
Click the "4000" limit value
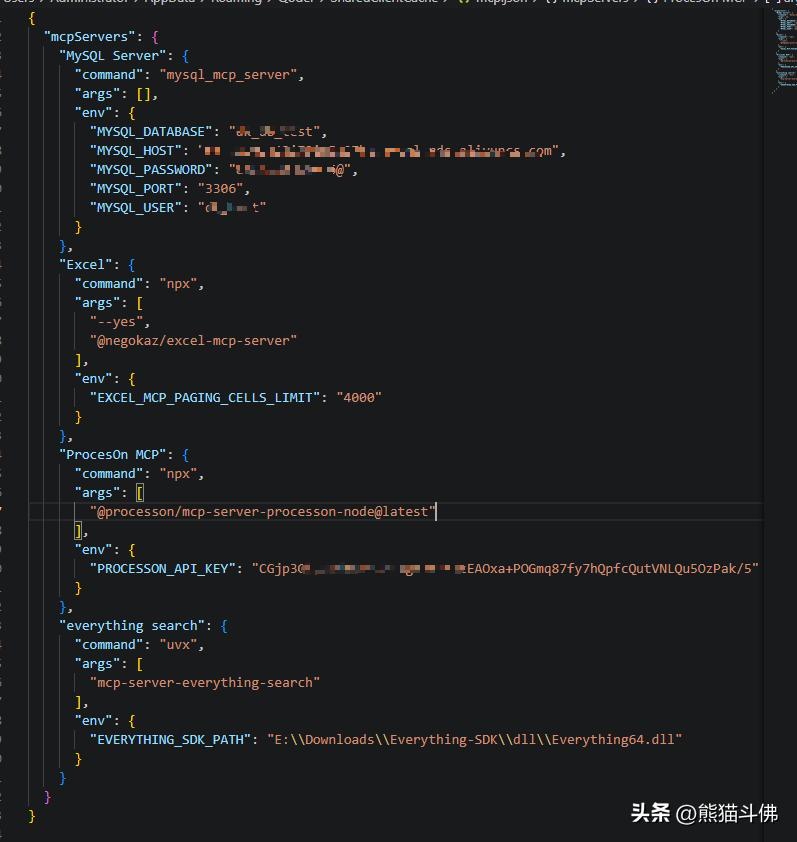coord(363,397)
